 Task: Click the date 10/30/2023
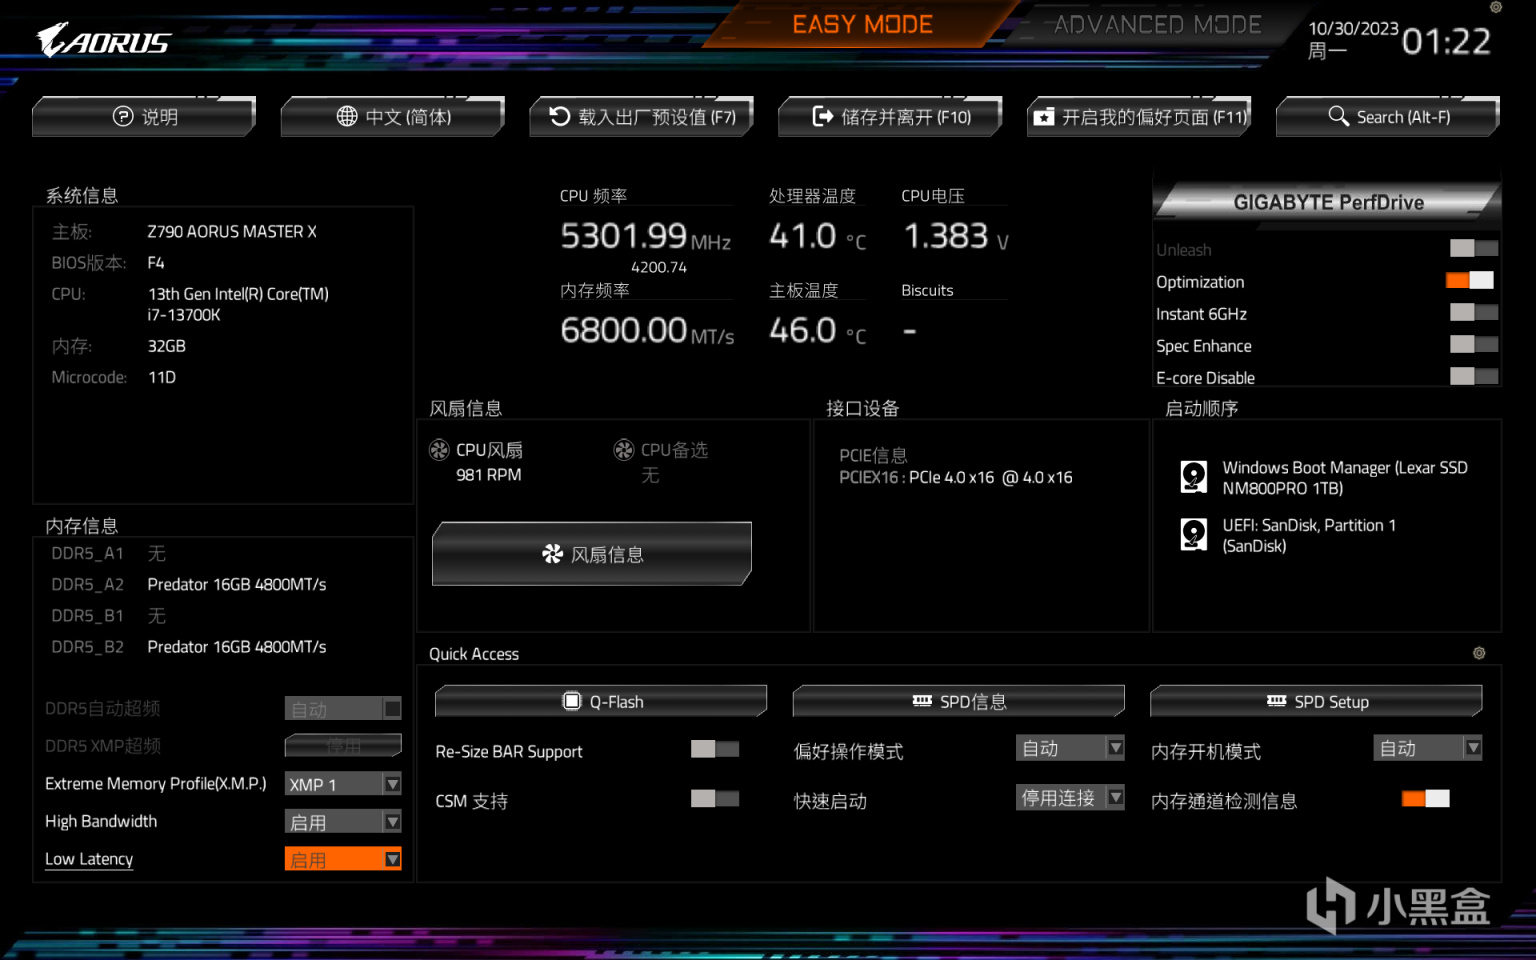1354,28
